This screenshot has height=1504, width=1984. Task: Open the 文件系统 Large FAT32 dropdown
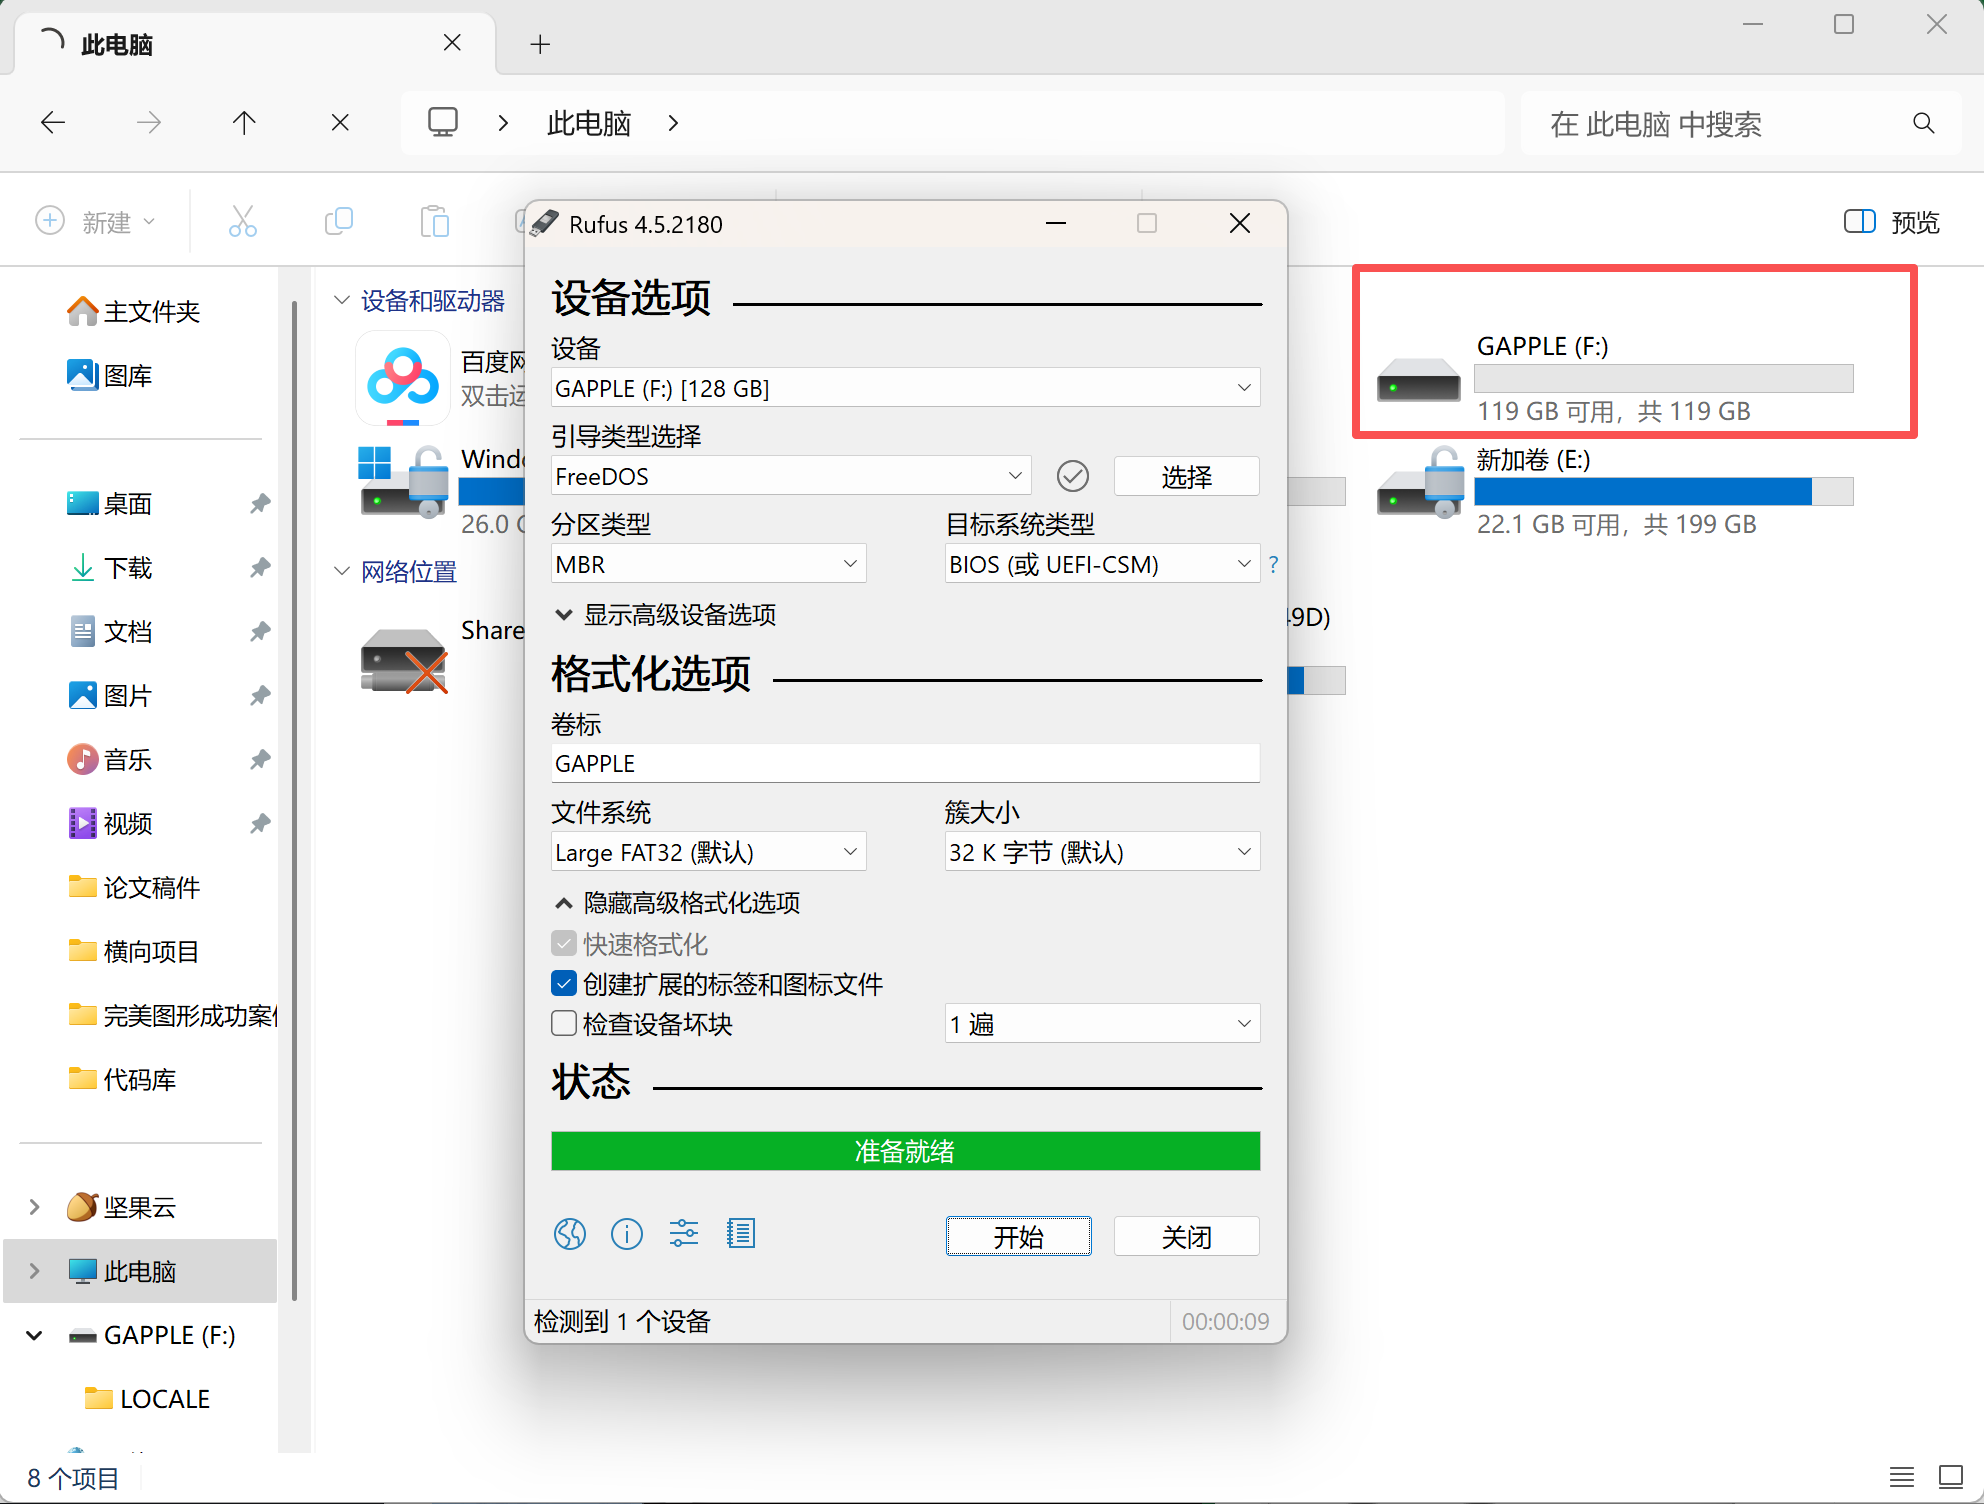pos(708,852)
